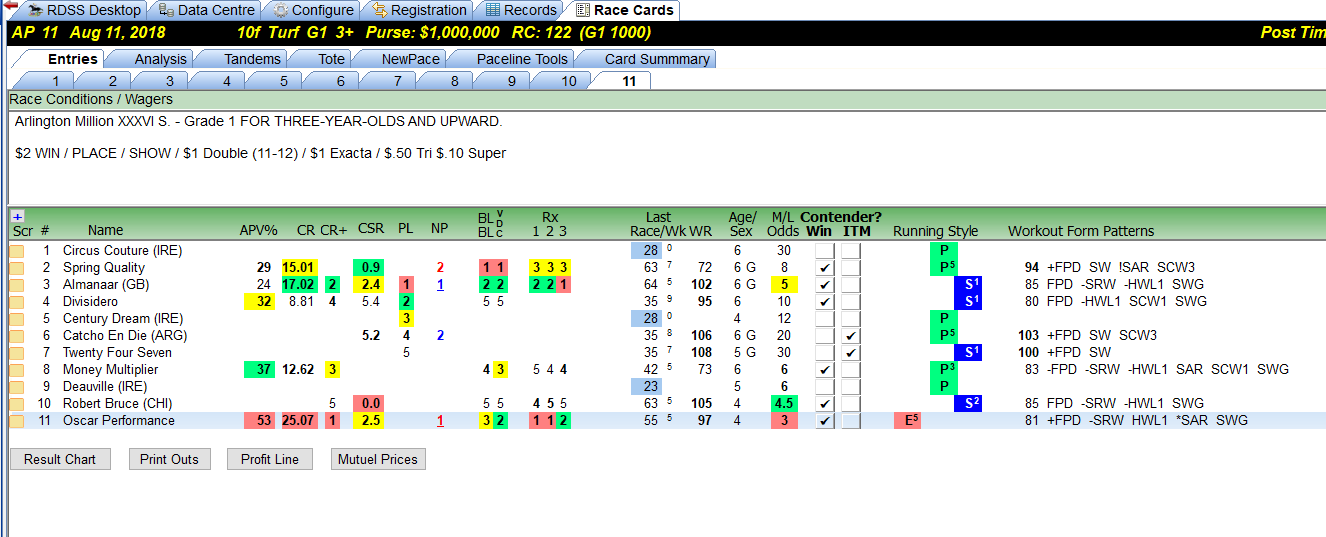Uncheck Win contender for Robert Bruce
This screenshot has width=1326, height=537.
[x=824, y=404]
